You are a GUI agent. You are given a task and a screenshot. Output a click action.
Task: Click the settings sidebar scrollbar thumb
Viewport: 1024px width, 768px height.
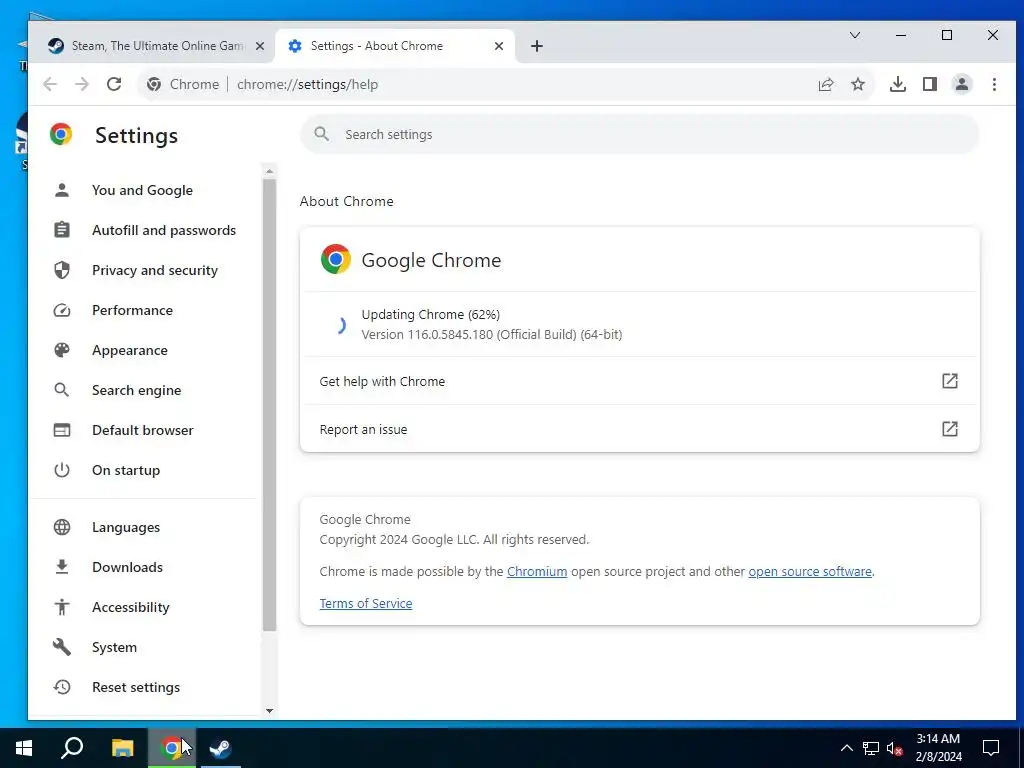click(269, 405)
